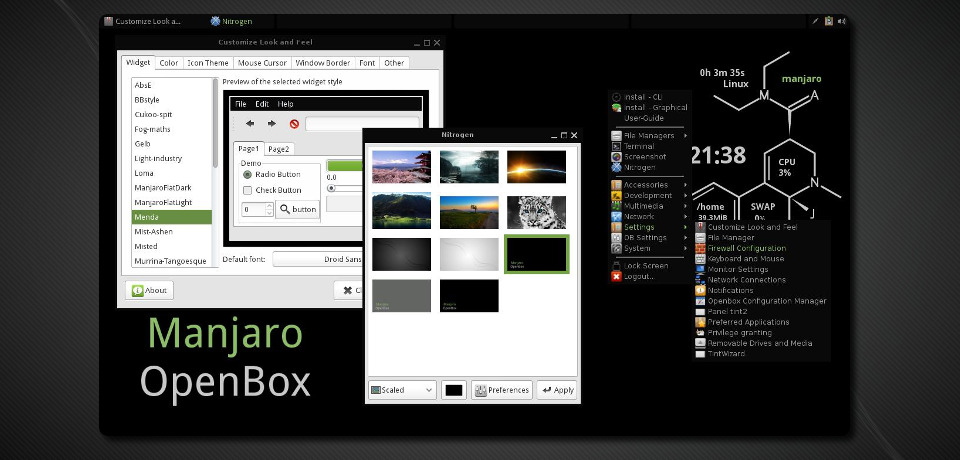Click the Install Graphical icon in menu

pyautogui.click(x=617, y=107)
